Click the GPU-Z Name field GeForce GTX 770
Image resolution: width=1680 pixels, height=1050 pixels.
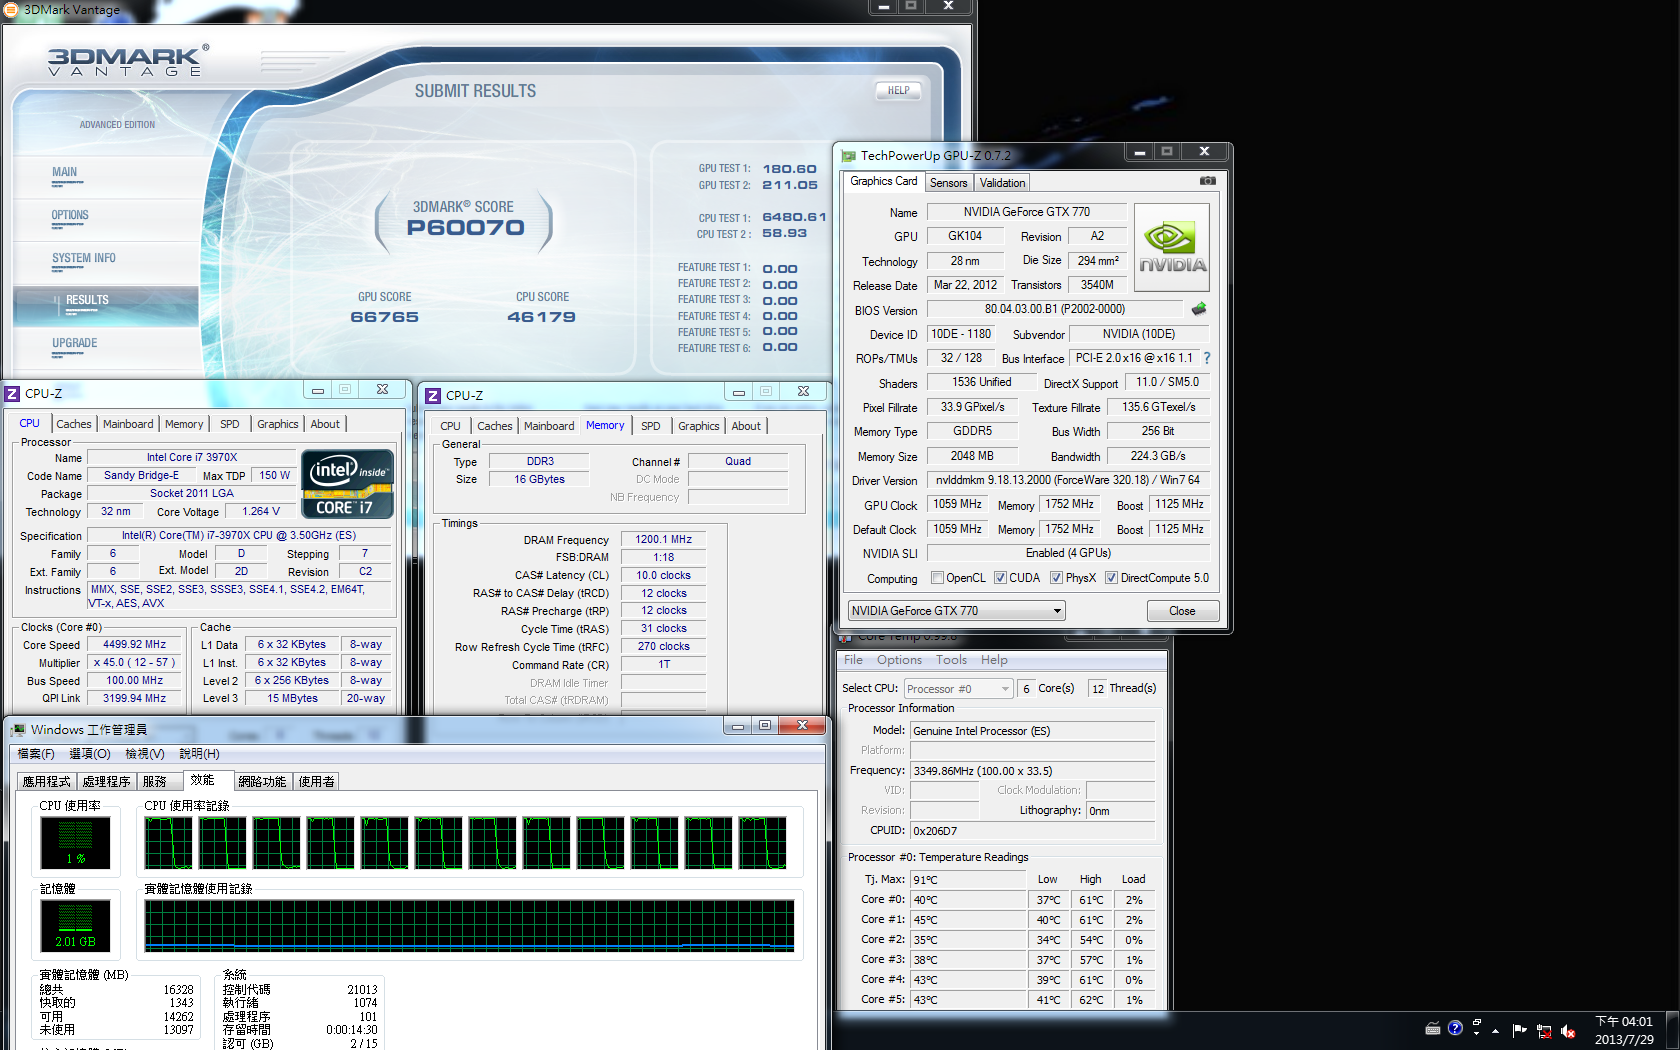pyautogui.click(x=1026, y=212)
